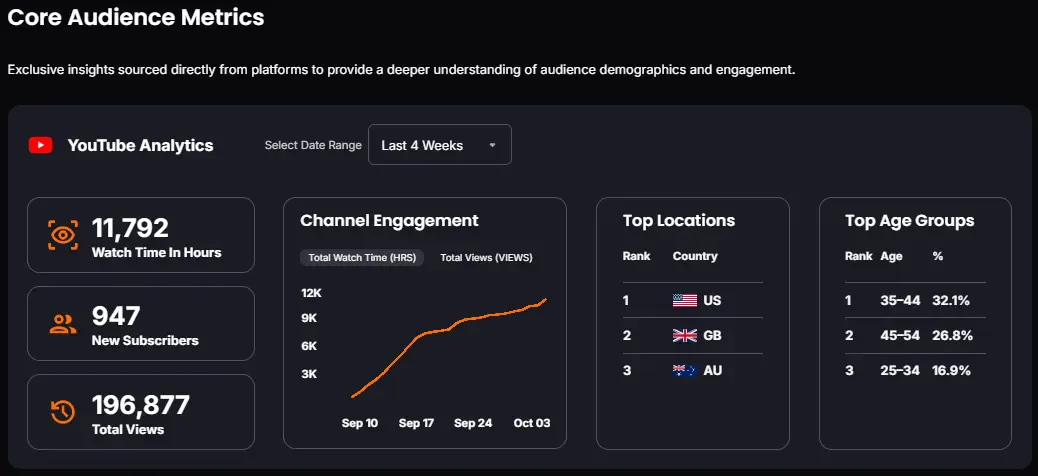Click the GB flag icon
The width and height of the screenshot is (1038, 476).
click(684, 335)
